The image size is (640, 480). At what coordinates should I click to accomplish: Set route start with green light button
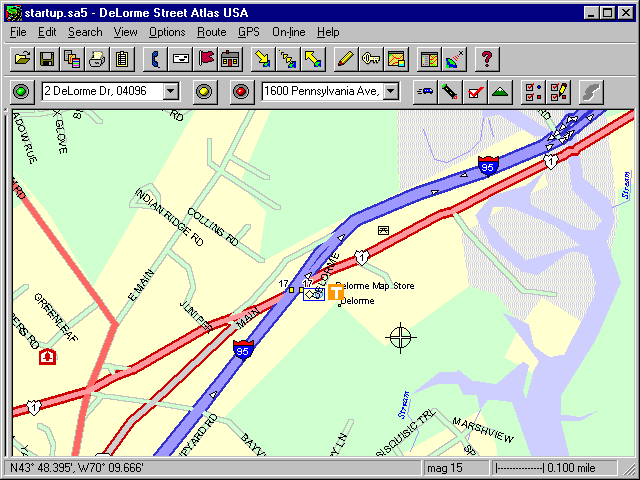click(x=22, y=91)
